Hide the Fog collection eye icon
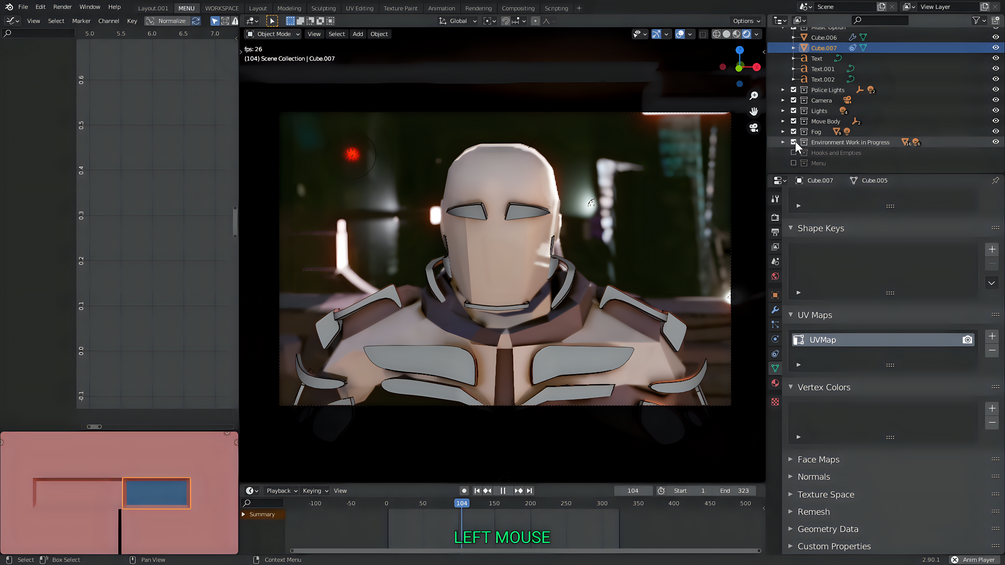 coord(995,131)
